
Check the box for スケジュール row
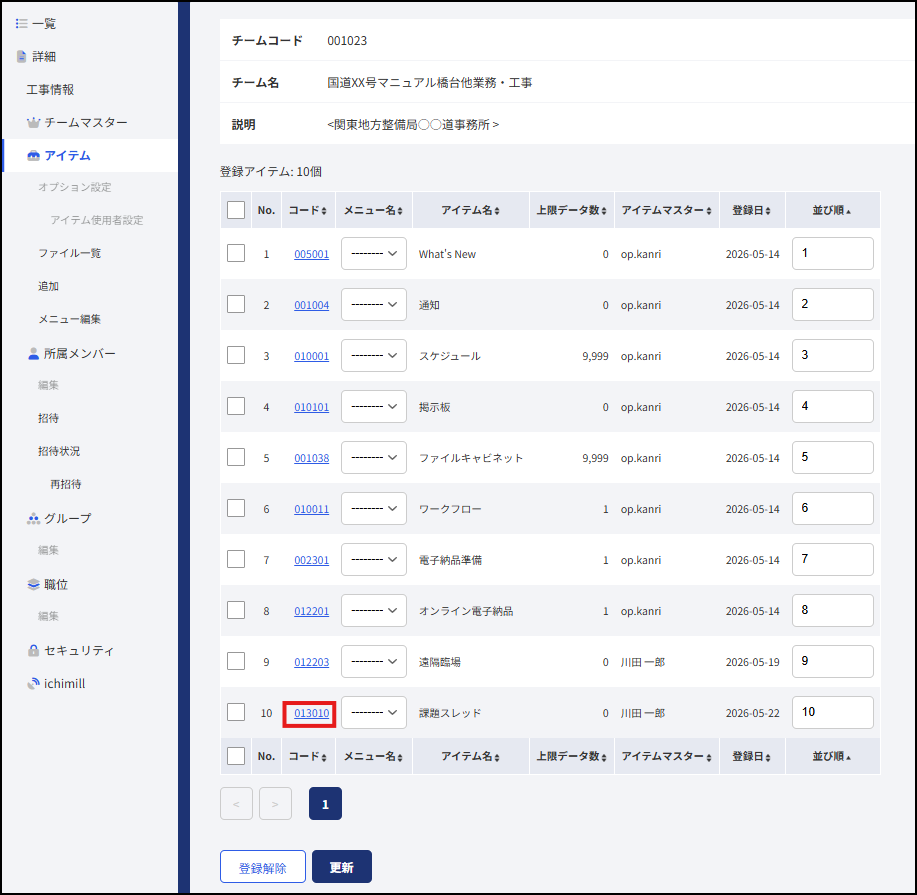(x=236, y=355)
